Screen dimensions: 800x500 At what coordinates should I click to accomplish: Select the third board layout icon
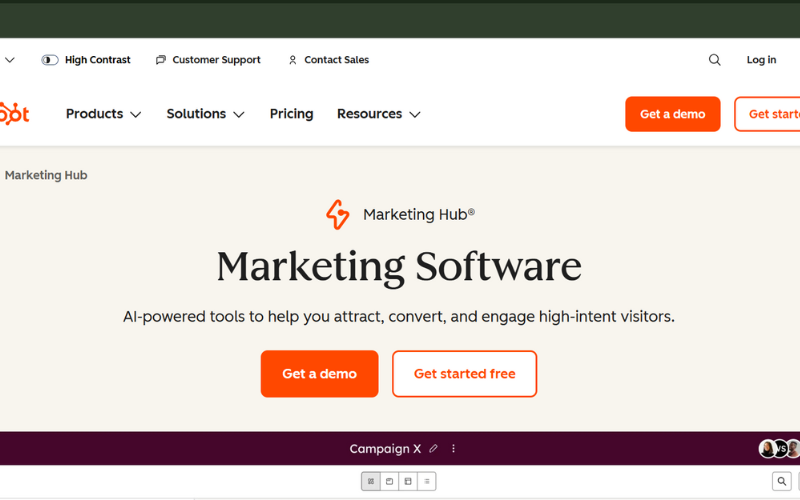pos(408,481)
